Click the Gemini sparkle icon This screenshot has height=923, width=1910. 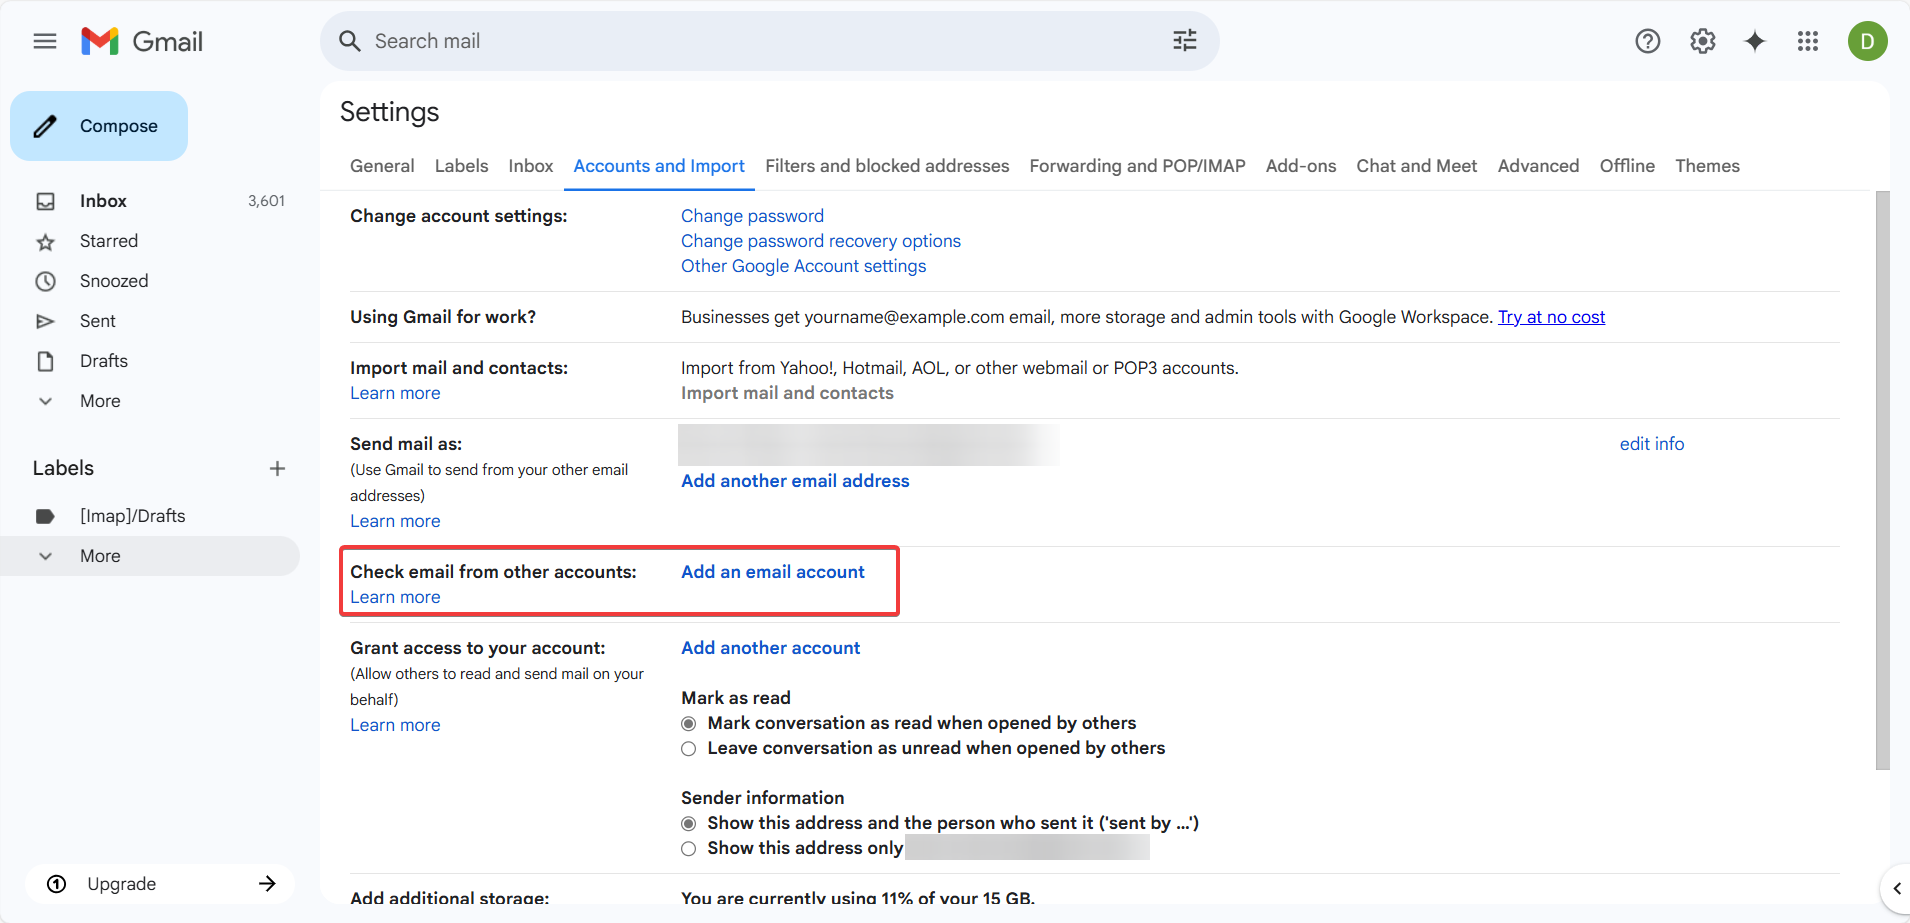(1755, 41)
